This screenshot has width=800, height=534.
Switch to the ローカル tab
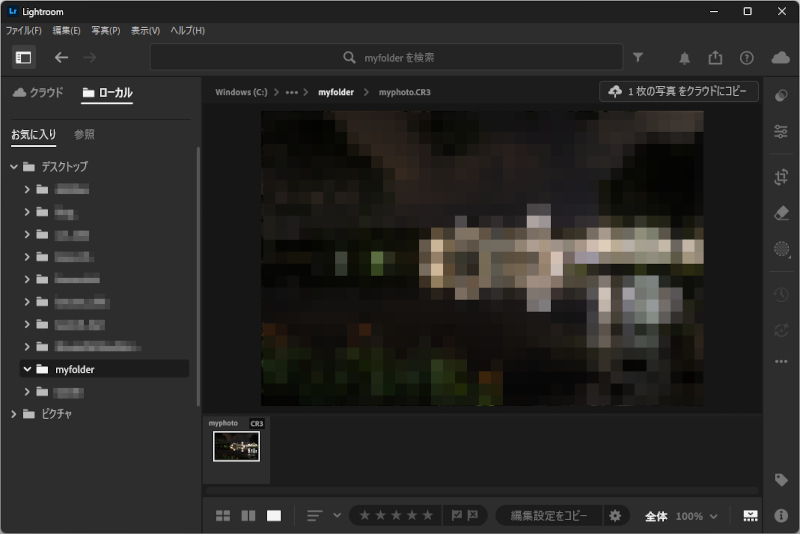[107, 92]
